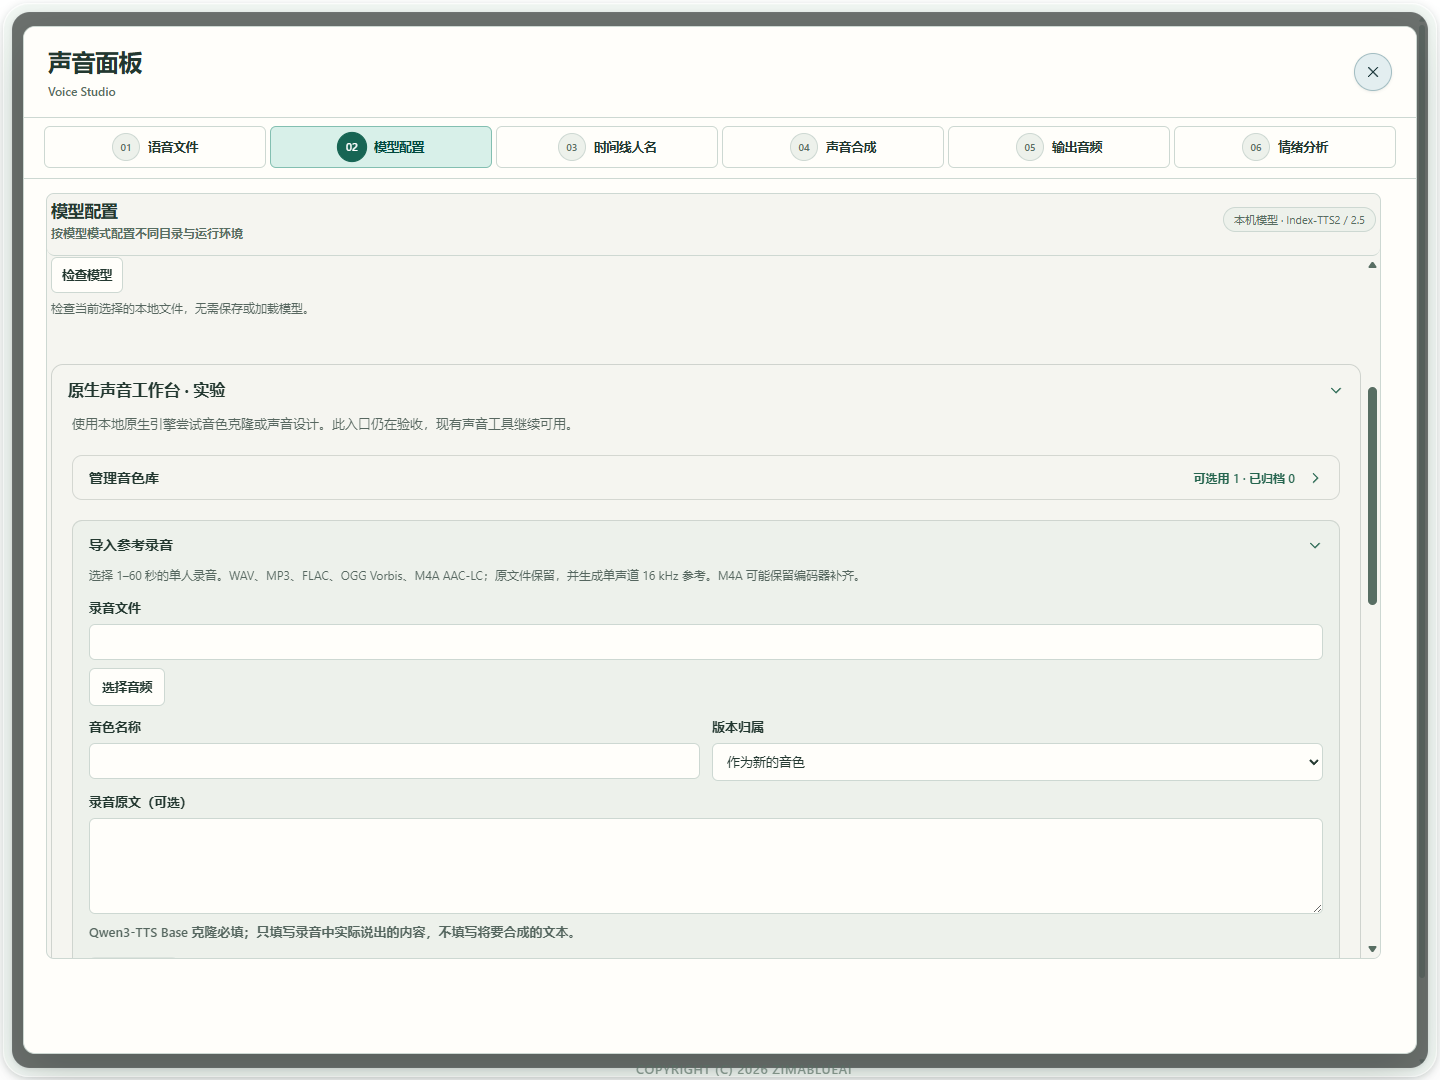
Task: Click the 03 step number circle
Action: pos(572,147)
